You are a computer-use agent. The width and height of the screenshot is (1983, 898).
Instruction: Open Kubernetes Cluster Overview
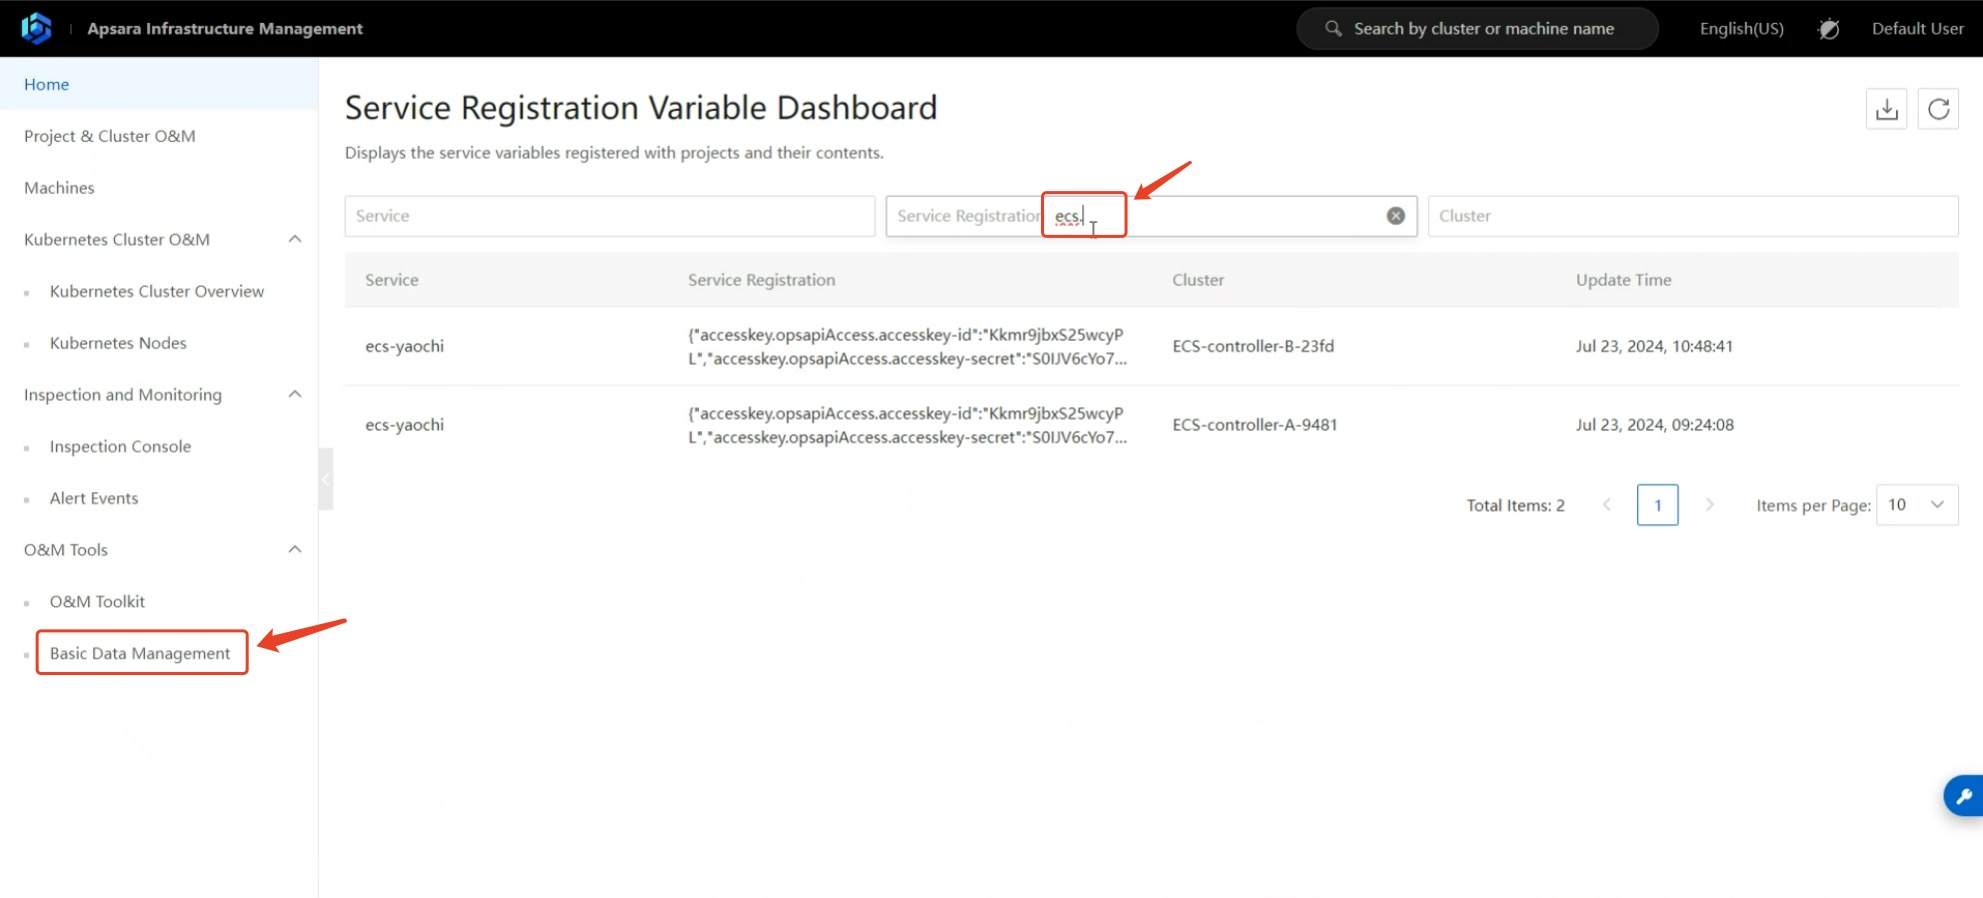coord(157,291)
